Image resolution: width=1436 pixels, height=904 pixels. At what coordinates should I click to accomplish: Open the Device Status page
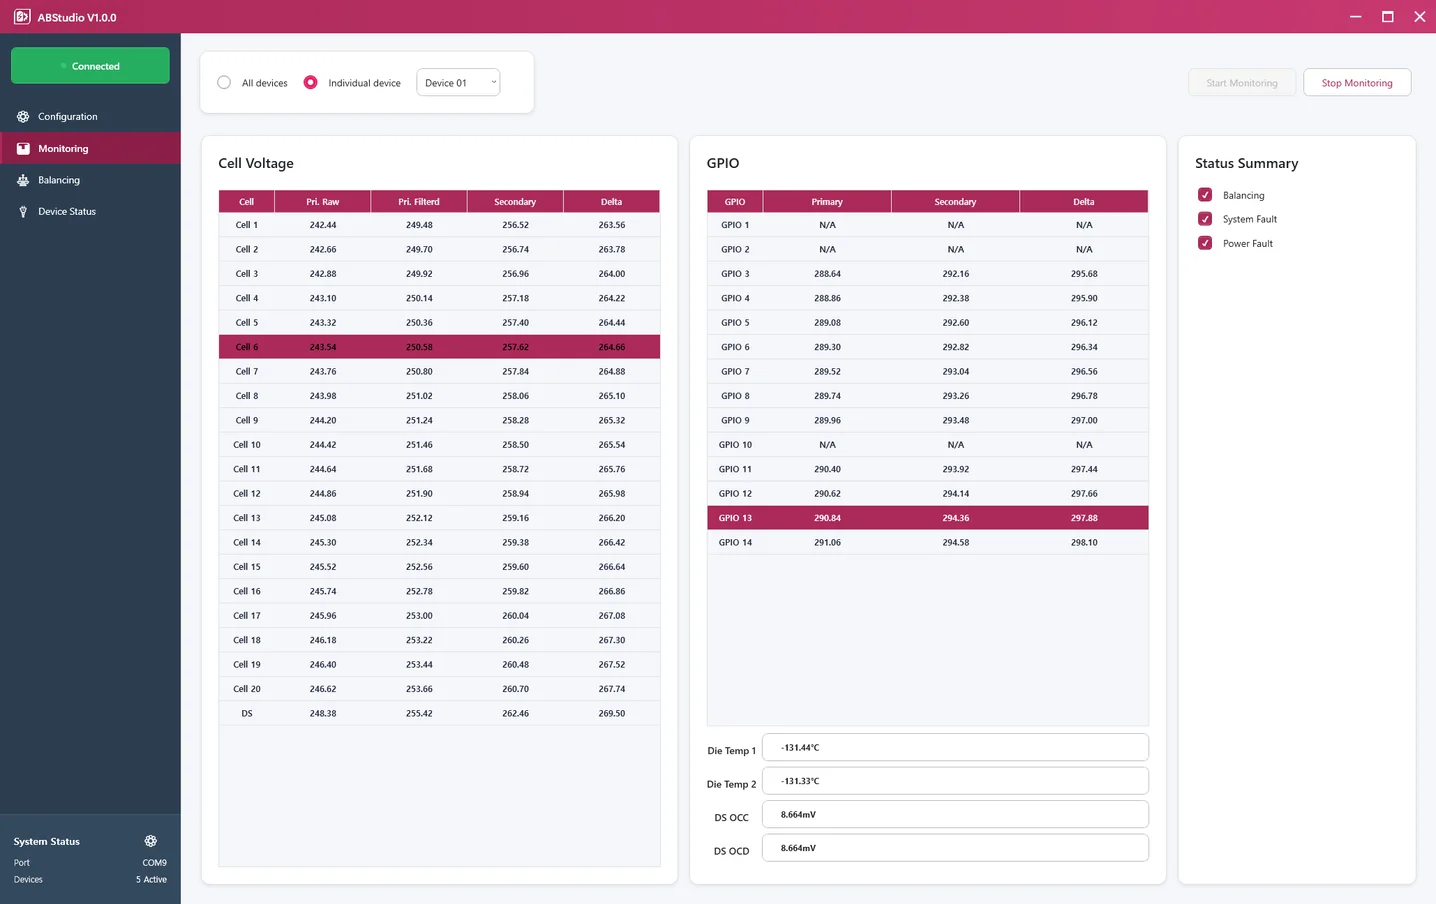[67, 212]
